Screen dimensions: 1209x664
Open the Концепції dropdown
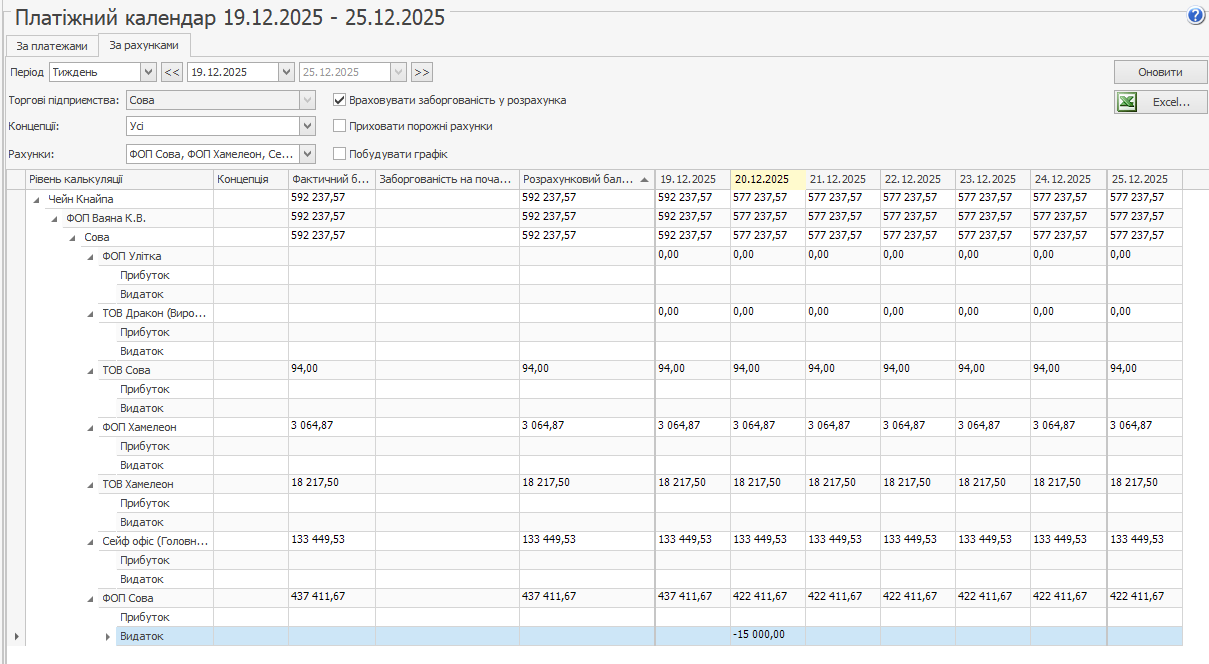point(307,126)
